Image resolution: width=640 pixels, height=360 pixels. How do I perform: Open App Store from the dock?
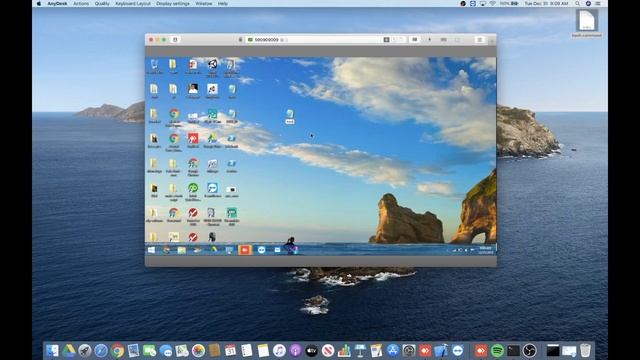pyautogui.click(x=393, y=351)
